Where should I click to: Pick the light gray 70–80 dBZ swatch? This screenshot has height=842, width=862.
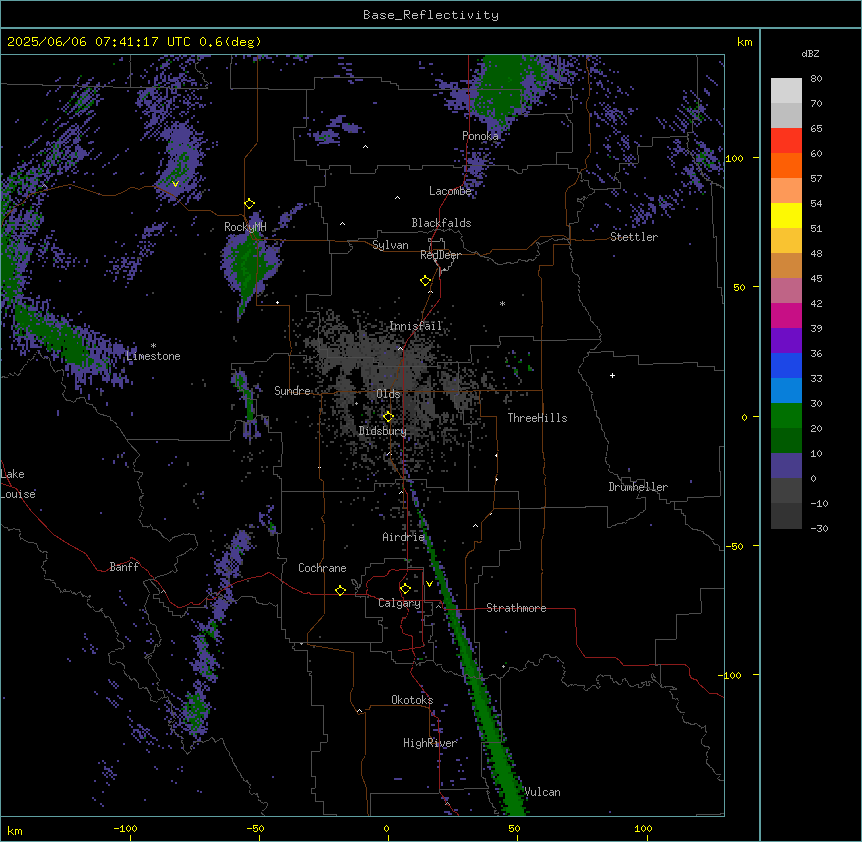(786, 90)
